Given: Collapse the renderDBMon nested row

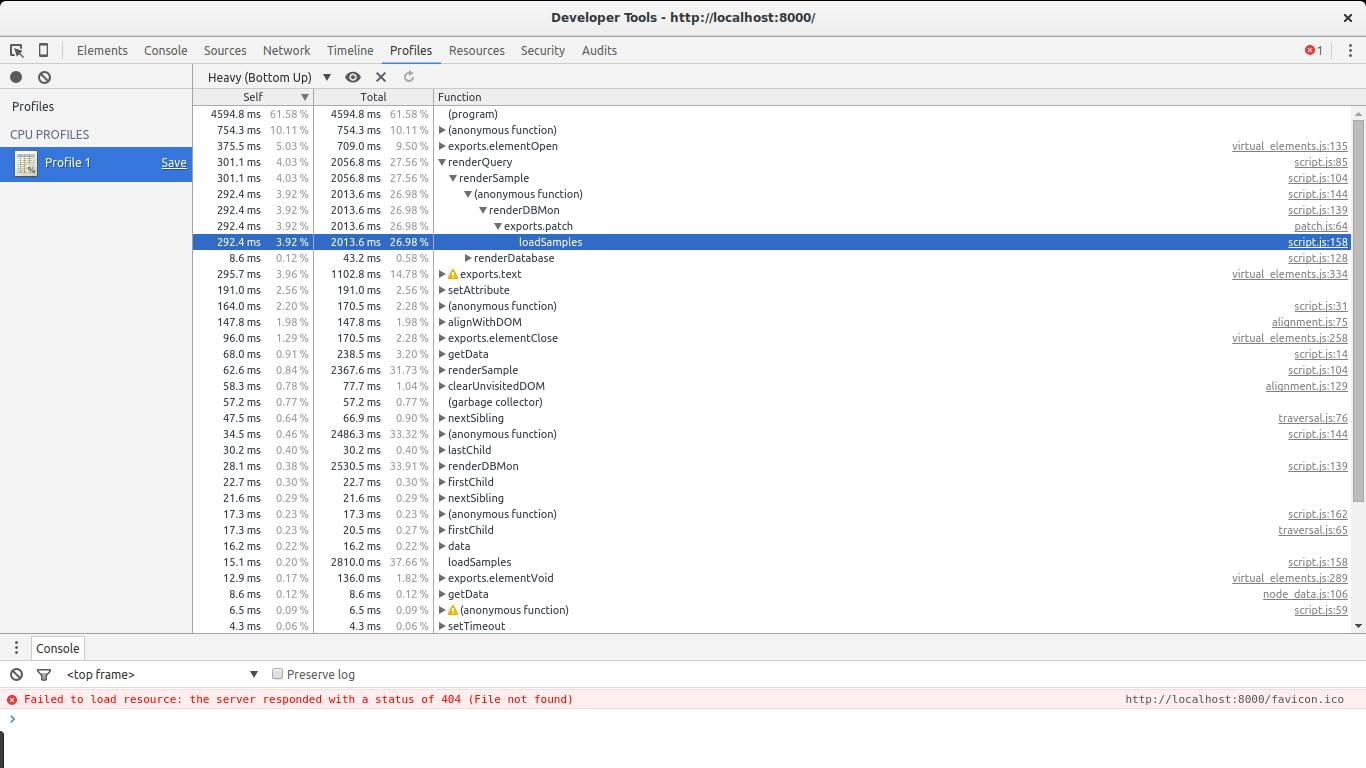Looking at the screenshot, I should [x=483, y=210].
